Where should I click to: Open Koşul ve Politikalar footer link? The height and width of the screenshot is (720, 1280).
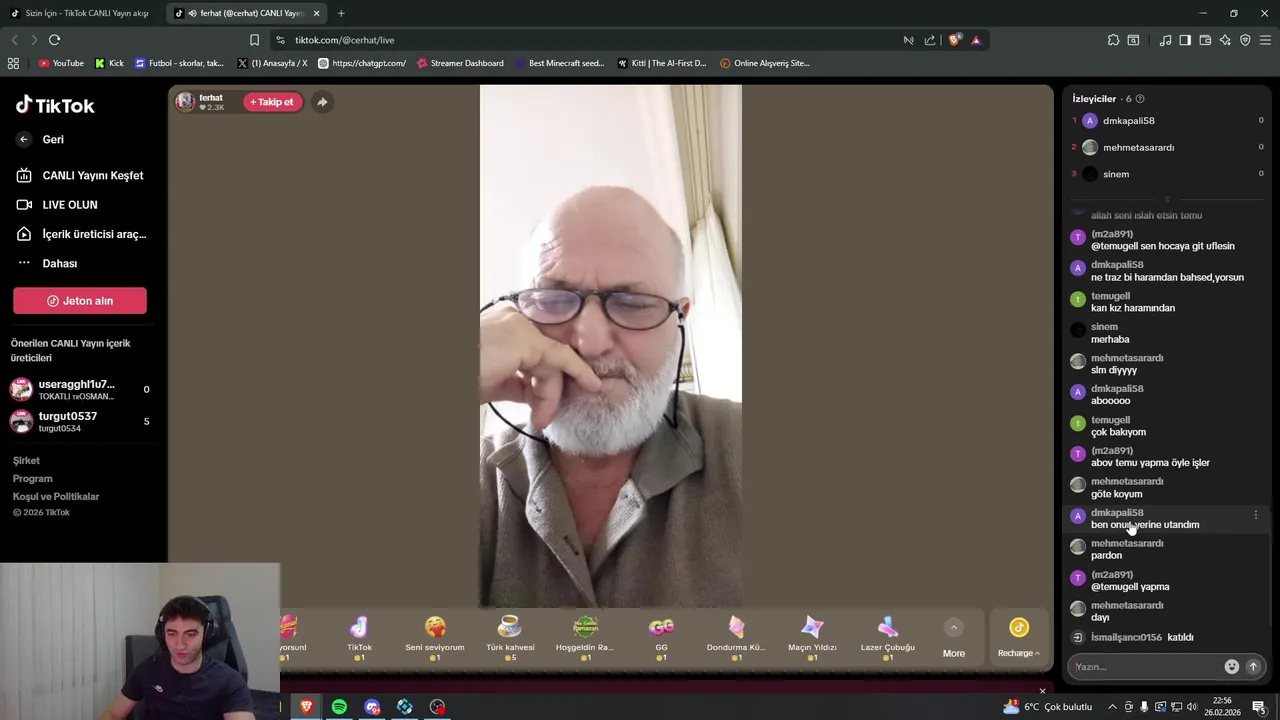56,497
